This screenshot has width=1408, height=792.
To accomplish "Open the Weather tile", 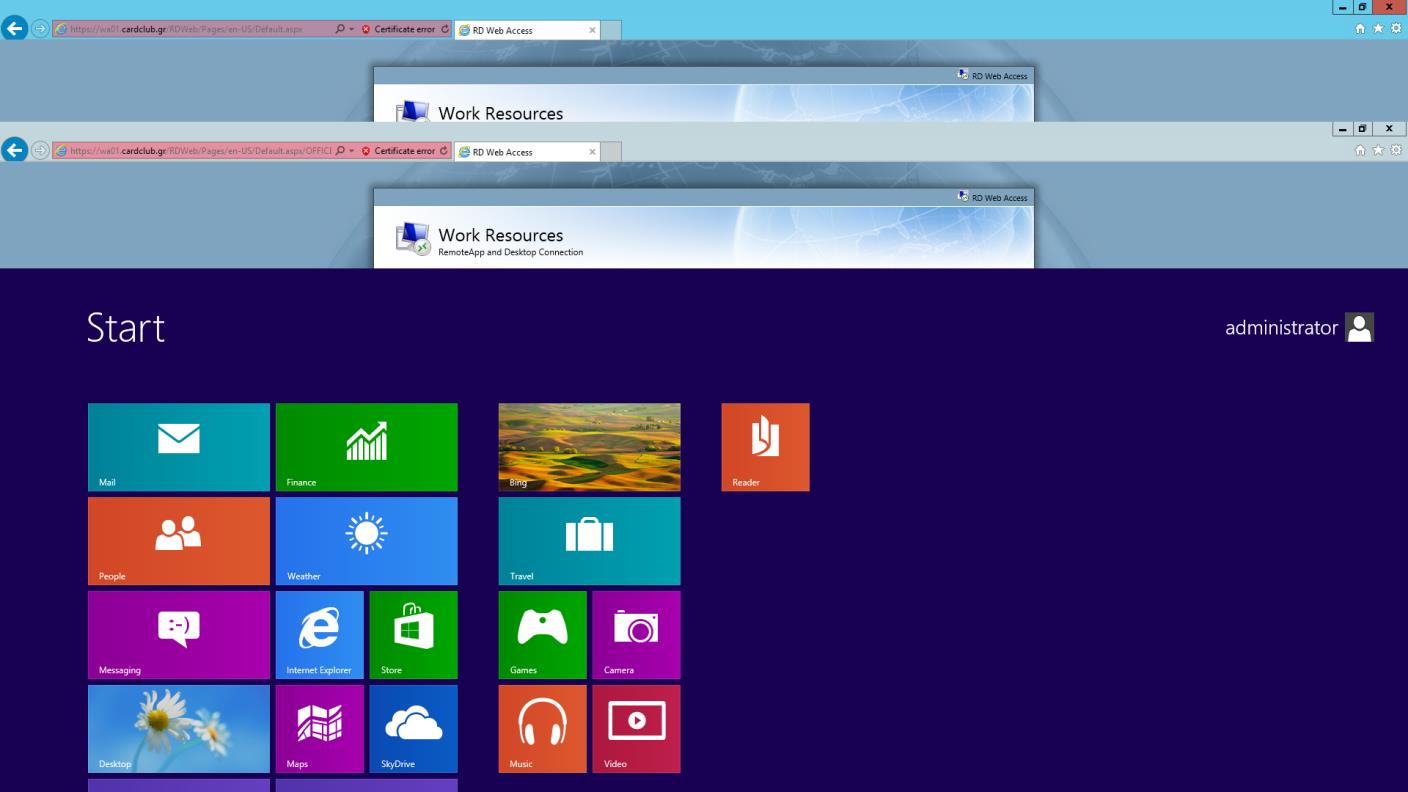I will (366, 541).
